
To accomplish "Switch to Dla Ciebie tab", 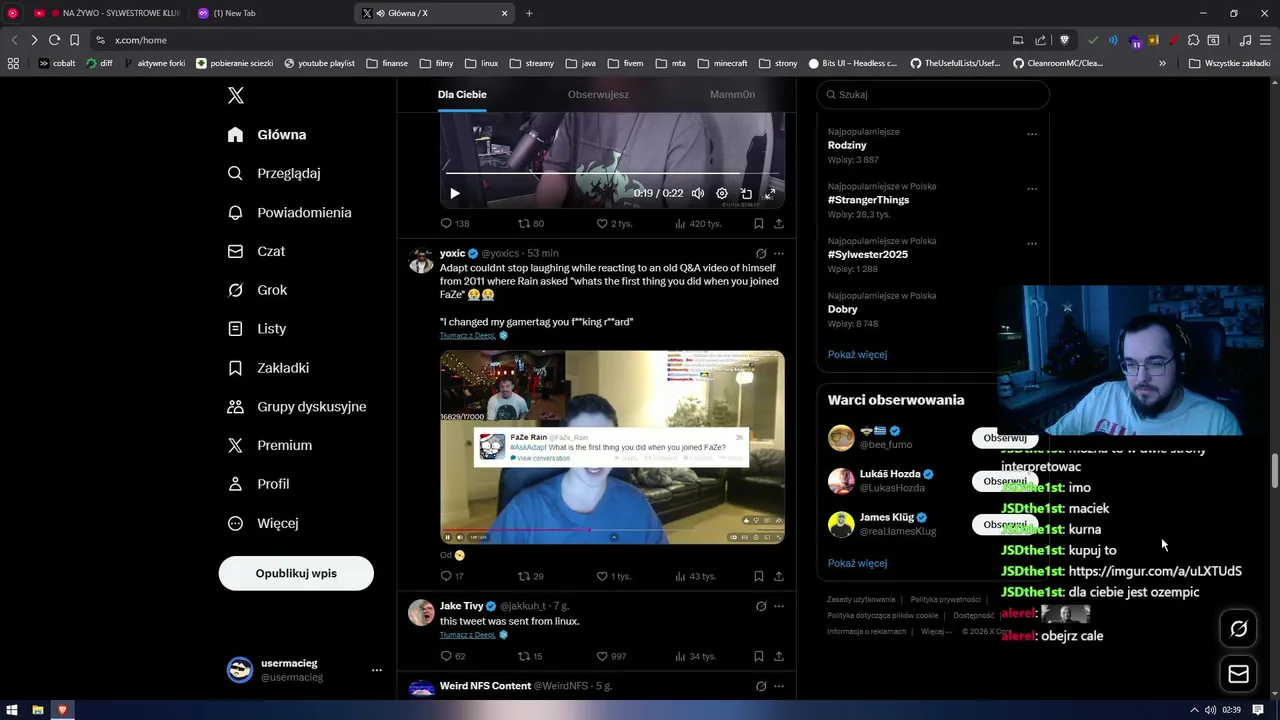I will 462,95.
